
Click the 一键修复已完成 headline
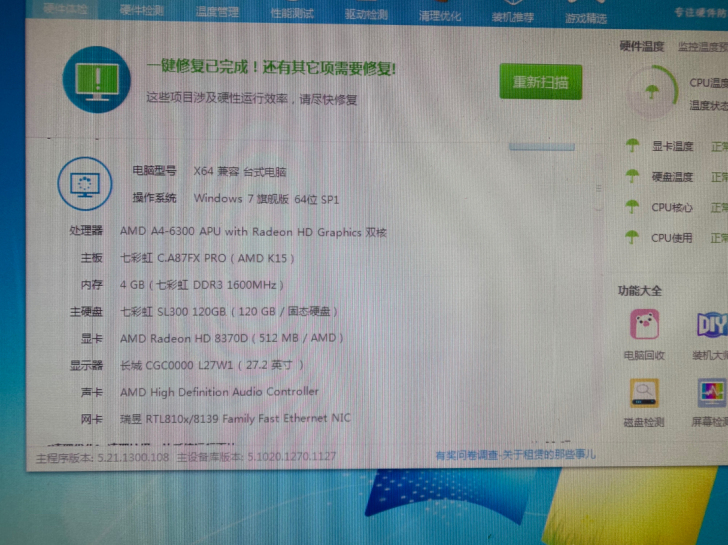click(x=271, y=68)
